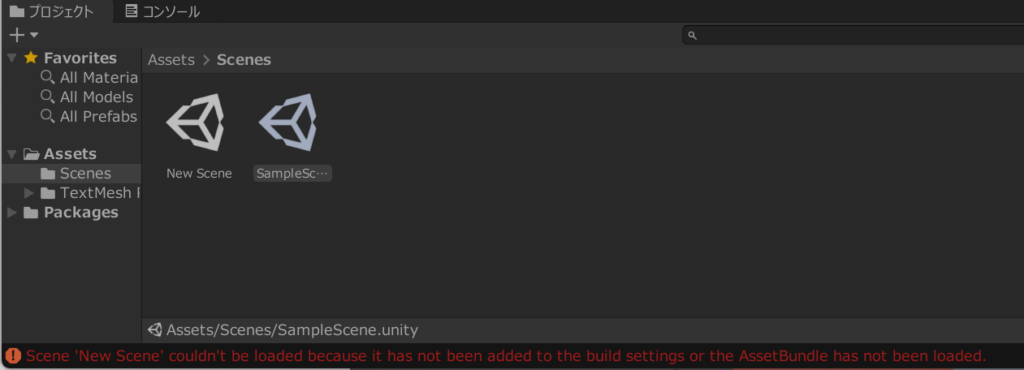Switch to the プロジェクト tab
This screenshot has height=370, width=1024.
coord(52,12)
